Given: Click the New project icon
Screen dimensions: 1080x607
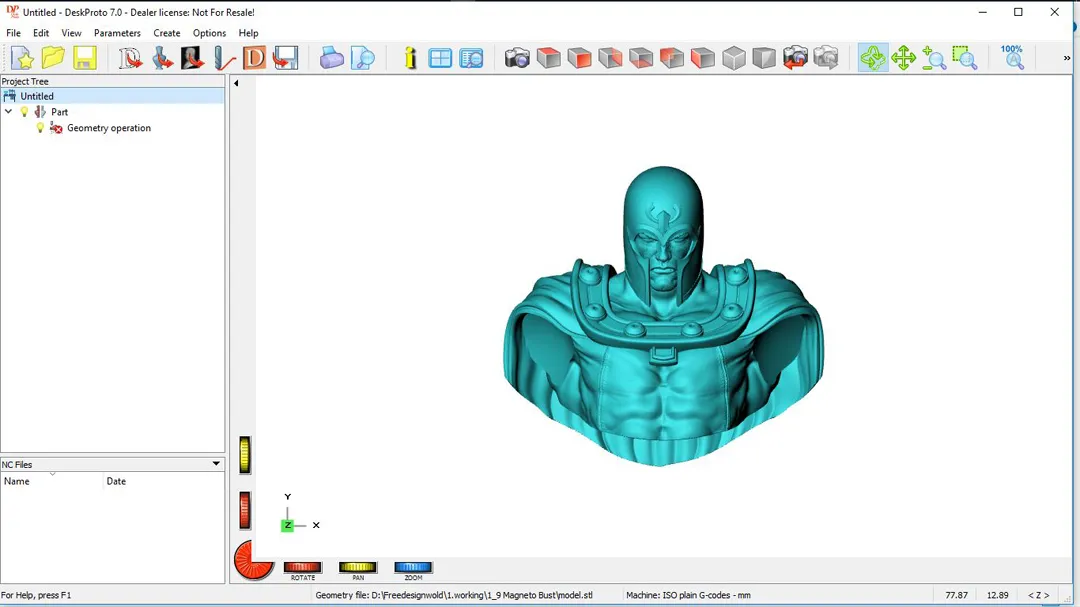Looking at the screenshot, I should click(22, 58).
